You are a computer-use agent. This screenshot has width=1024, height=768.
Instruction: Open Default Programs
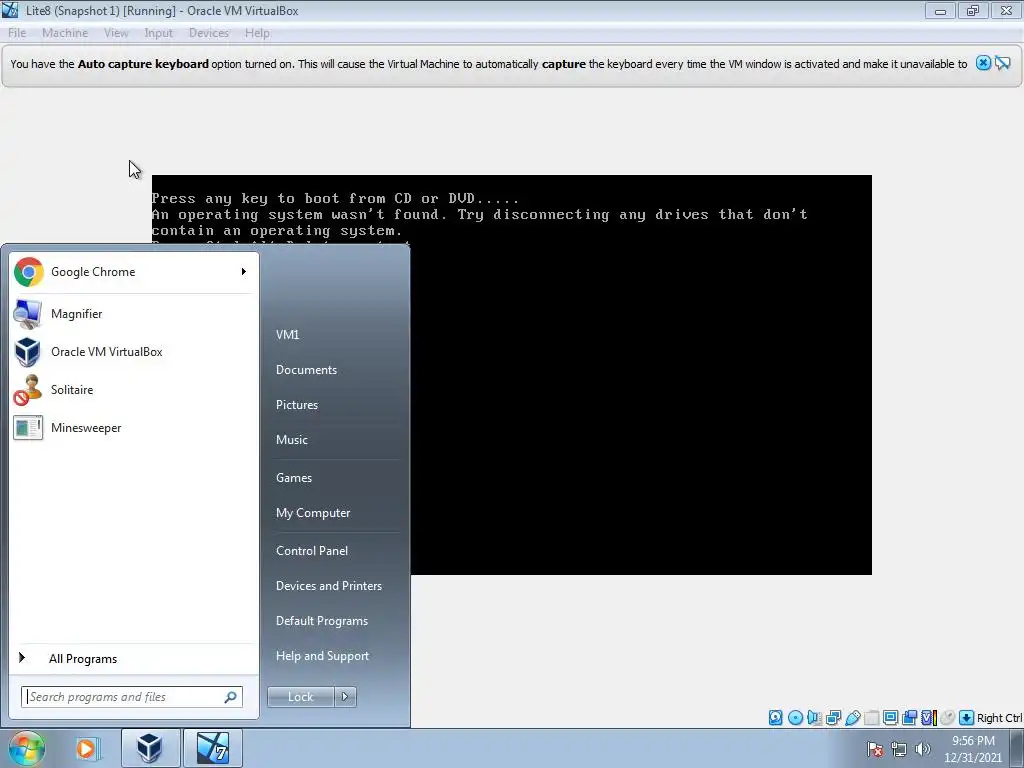[321, 621]
